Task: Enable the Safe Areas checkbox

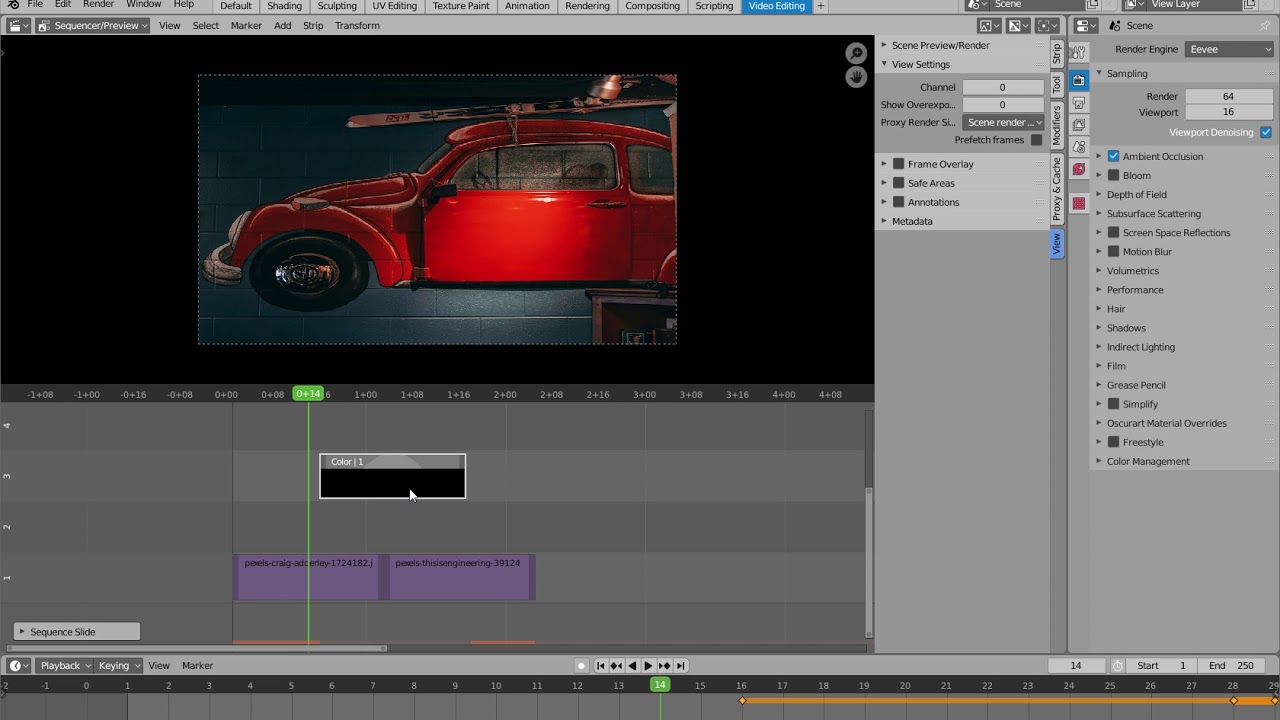Action: (x=898, y=183)
